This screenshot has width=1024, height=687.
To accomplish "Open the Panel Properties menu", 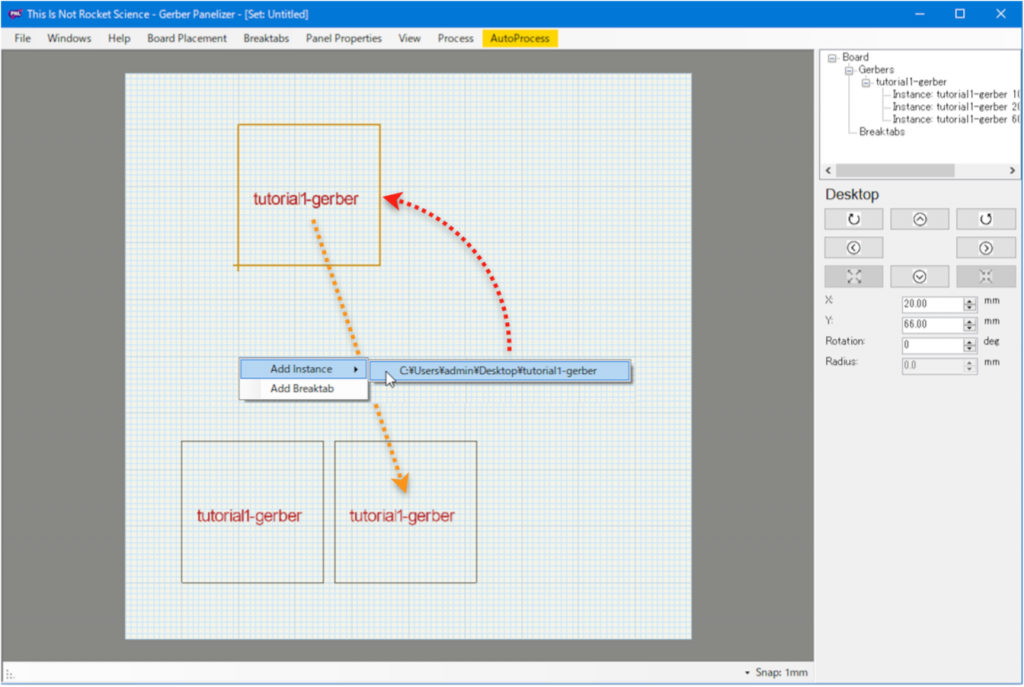I will pos(344,39).
